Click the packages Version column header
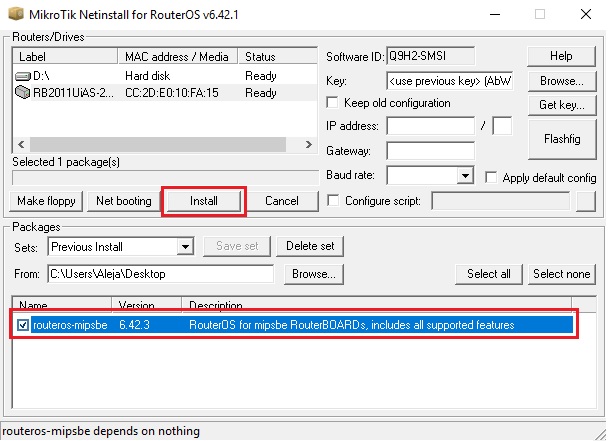Viewport: 608px width, 441px height. [x=147, y=304]
